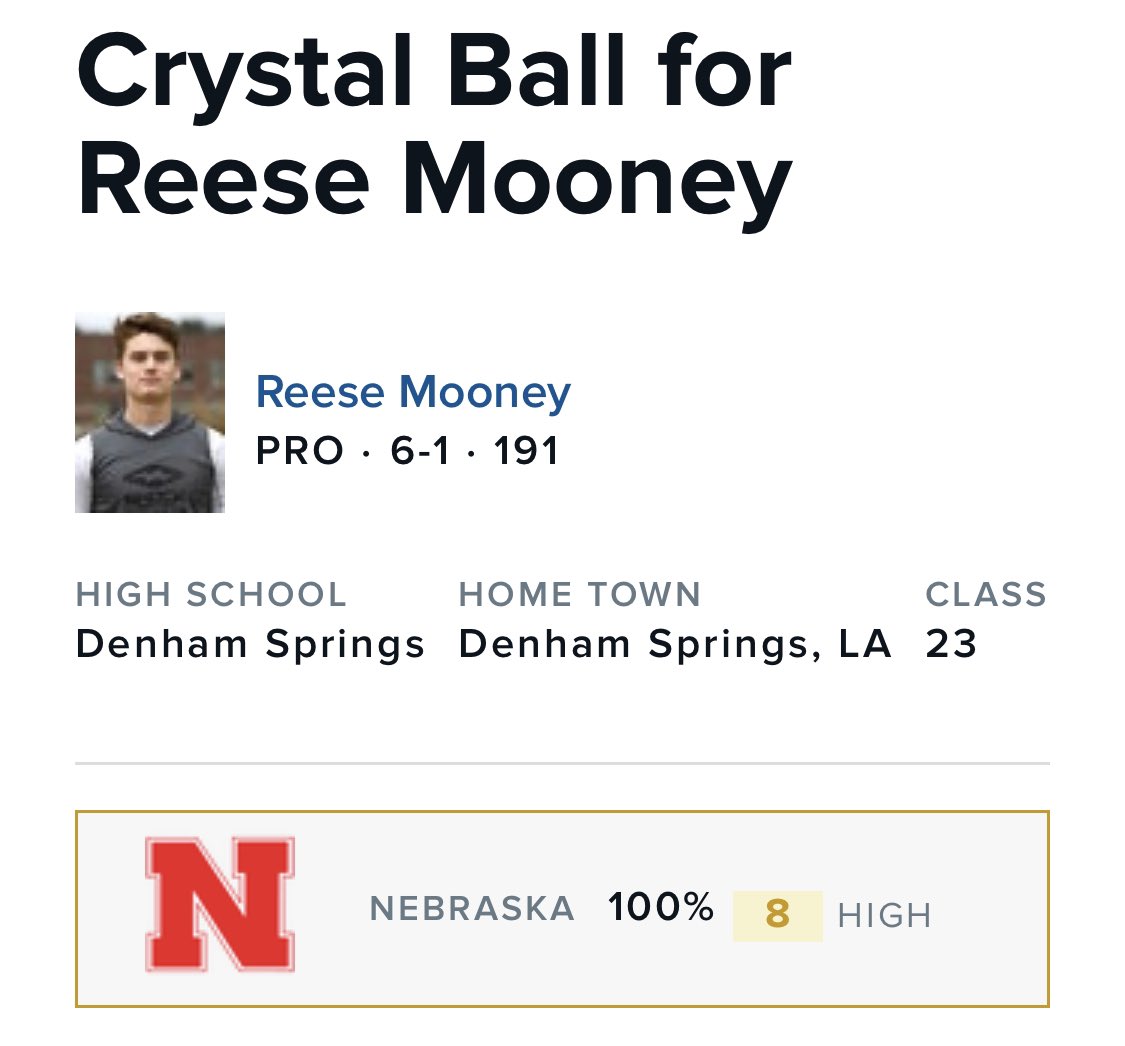Click the HIGH confidence label

[885, 915]
